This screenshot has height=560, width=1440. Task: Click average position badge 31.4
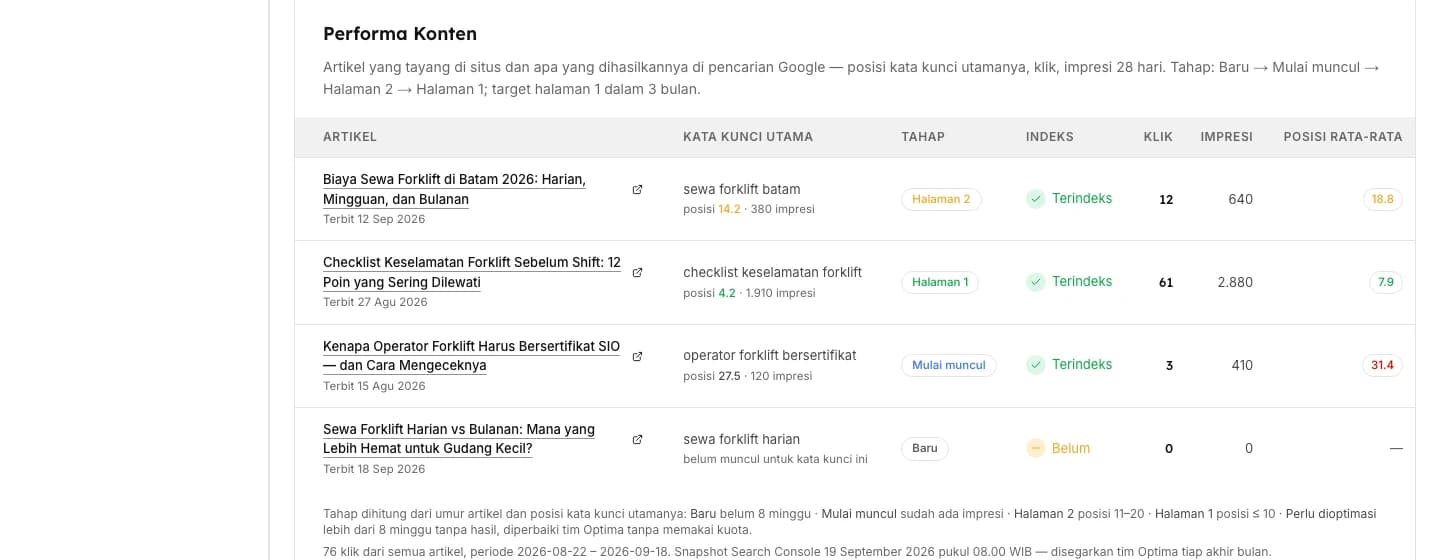1382,365
